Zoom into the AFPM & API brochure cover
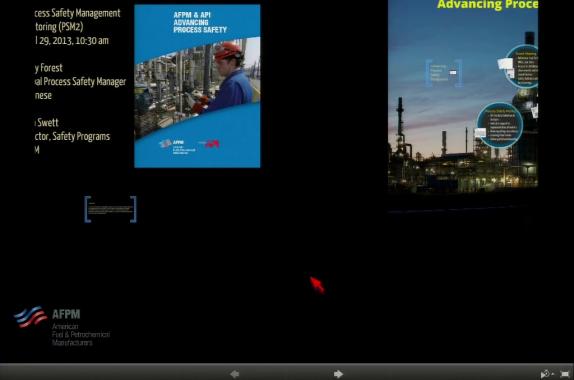The height and width of the screenshot is (380, 574). [x=197, y=86]
